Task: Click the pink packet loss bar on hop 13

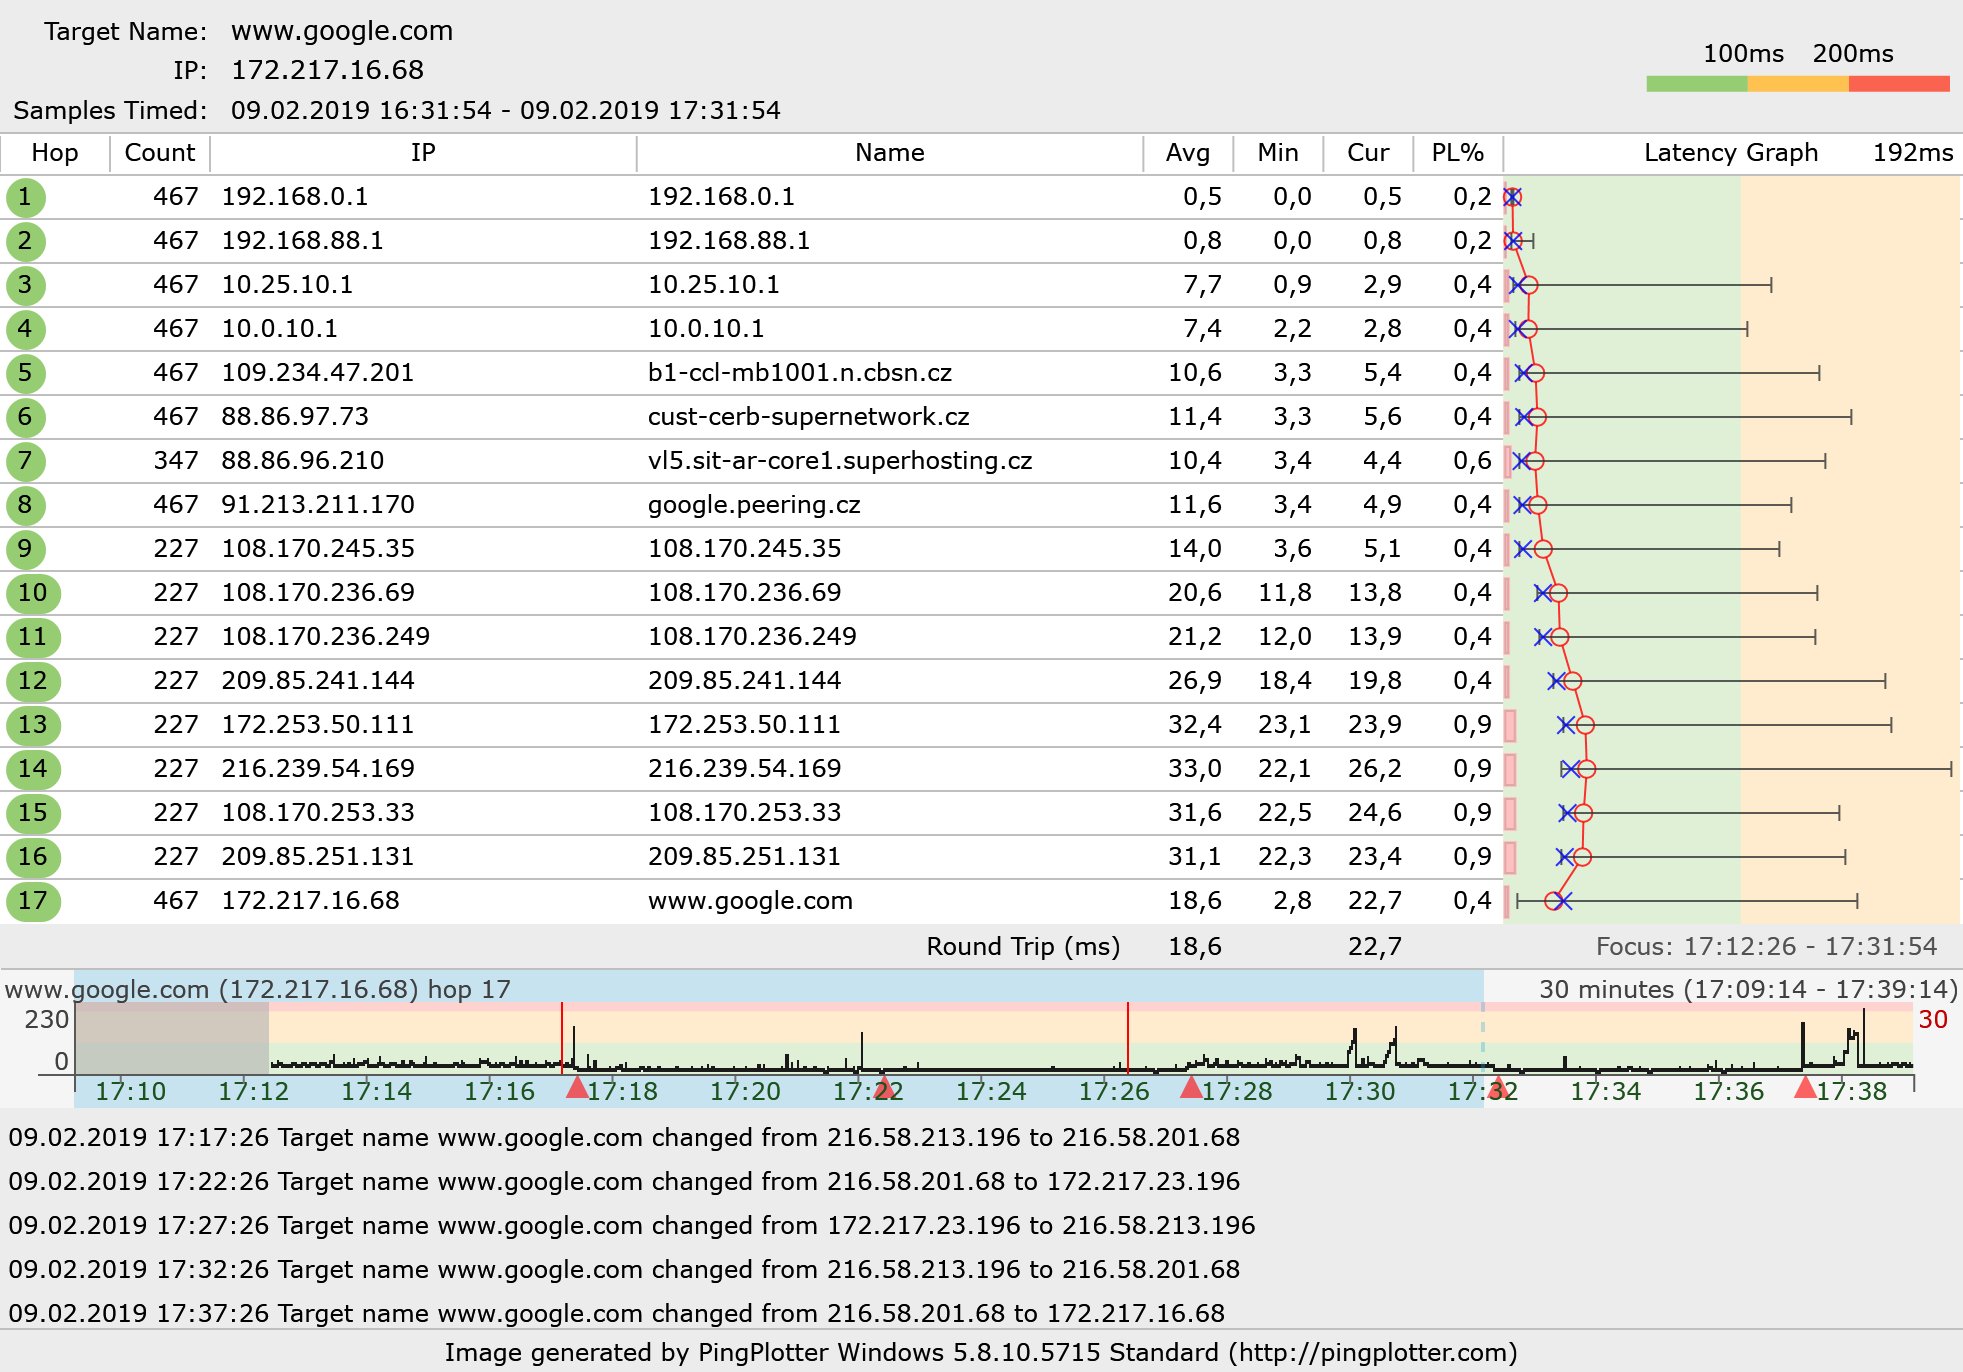Action: [1510, 725]
